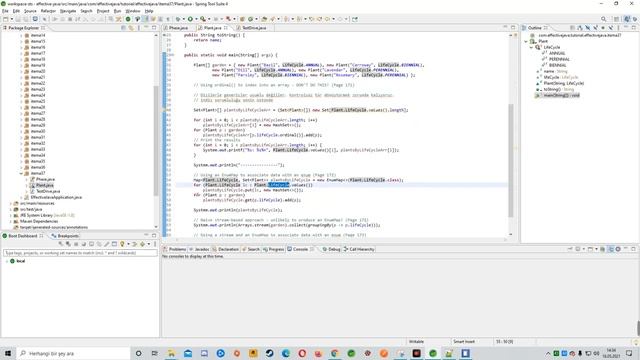This screenshot has height=360, width=640.
Task: Open the Debug view tab
Action: pos(331,249)
